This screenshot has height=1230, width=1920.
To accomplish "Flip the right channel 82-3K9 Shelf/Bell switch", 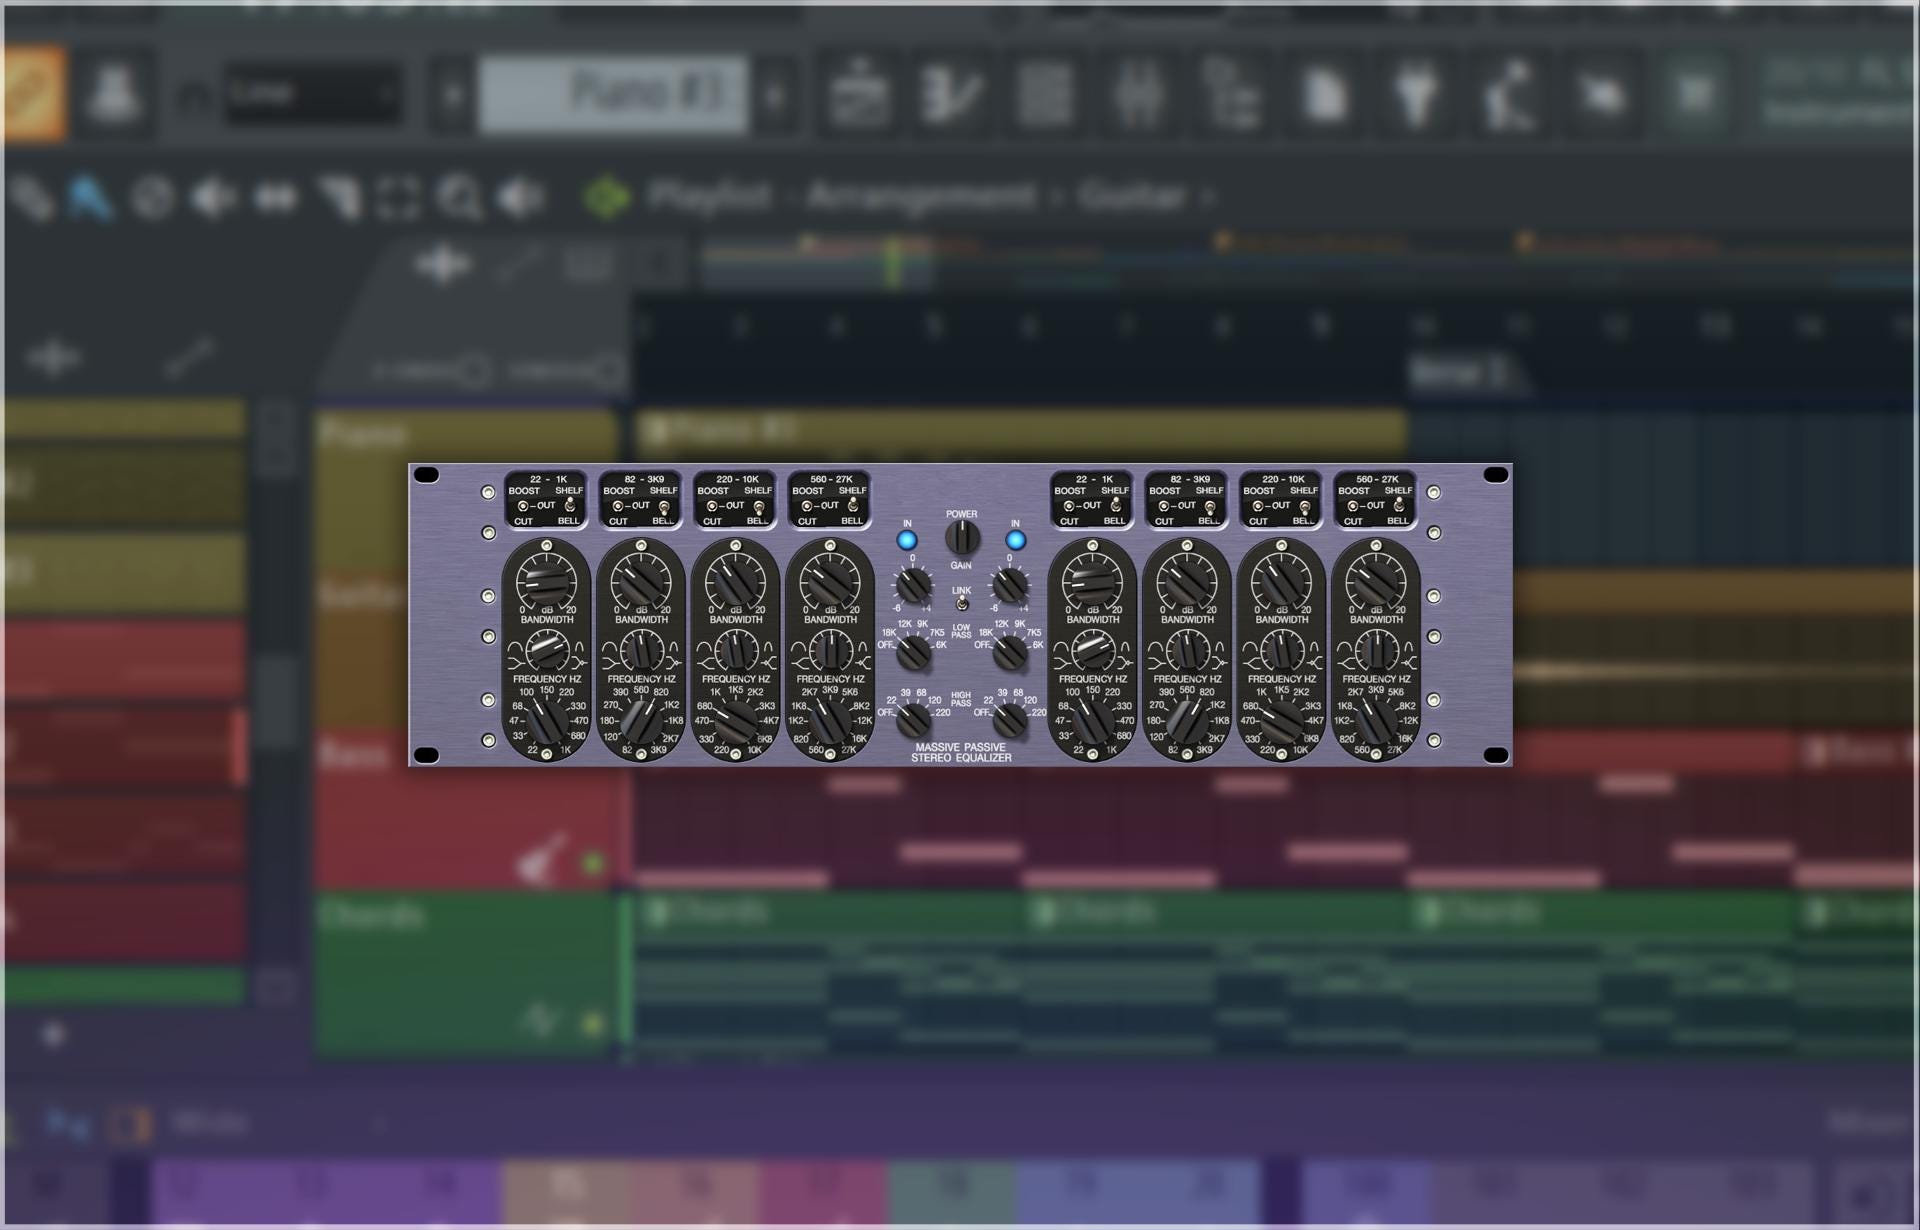I will coord(1210,506).
